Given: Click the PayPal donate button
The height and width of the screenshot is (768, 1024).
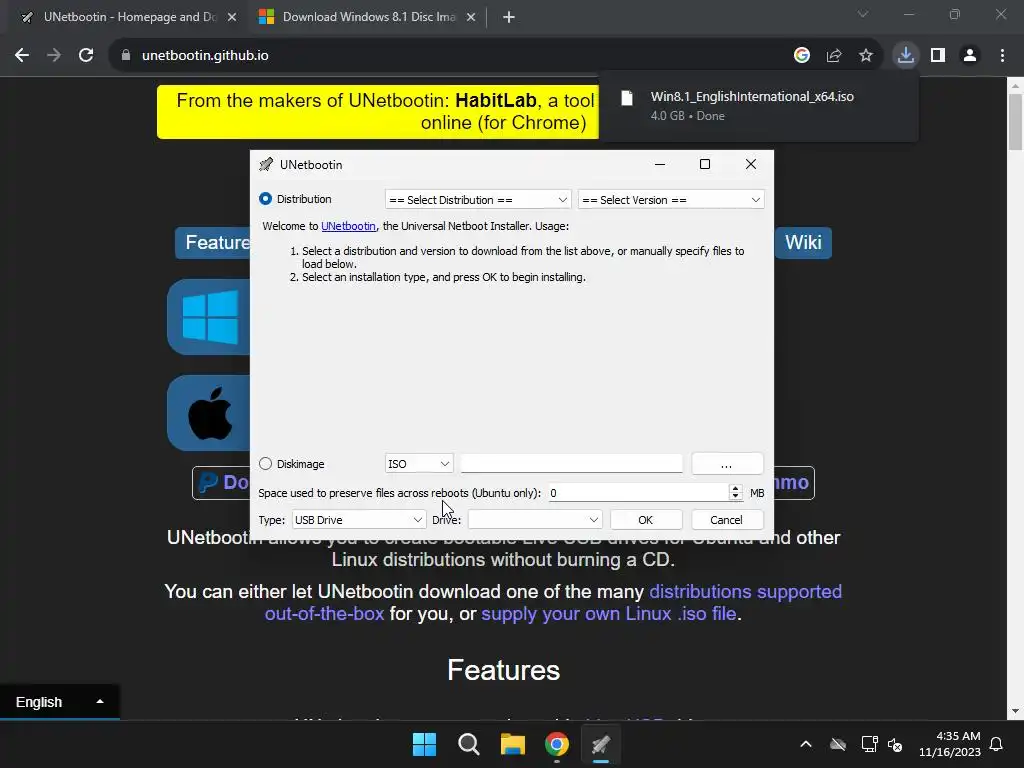Looking at the screenshot, I should [x=221, y=483].
